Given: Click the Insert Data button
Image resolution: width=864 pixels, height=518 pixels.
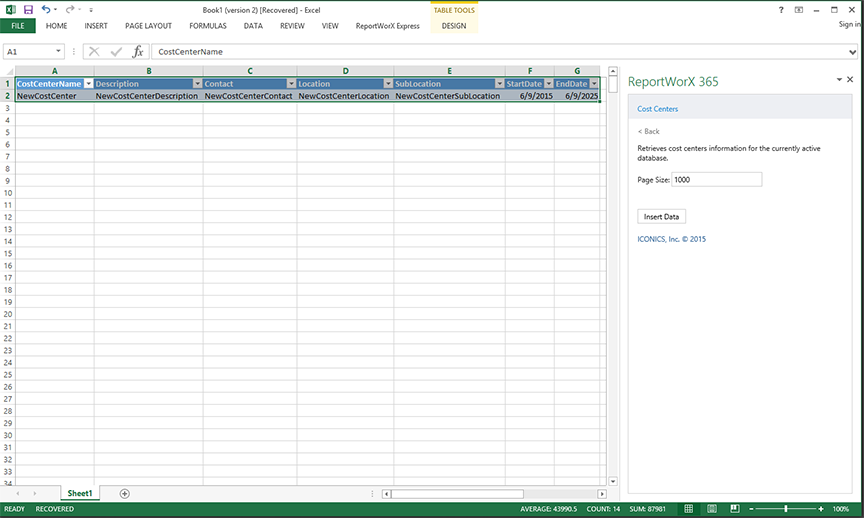Looking at the screenshot, I should click(x=661, y=216).
